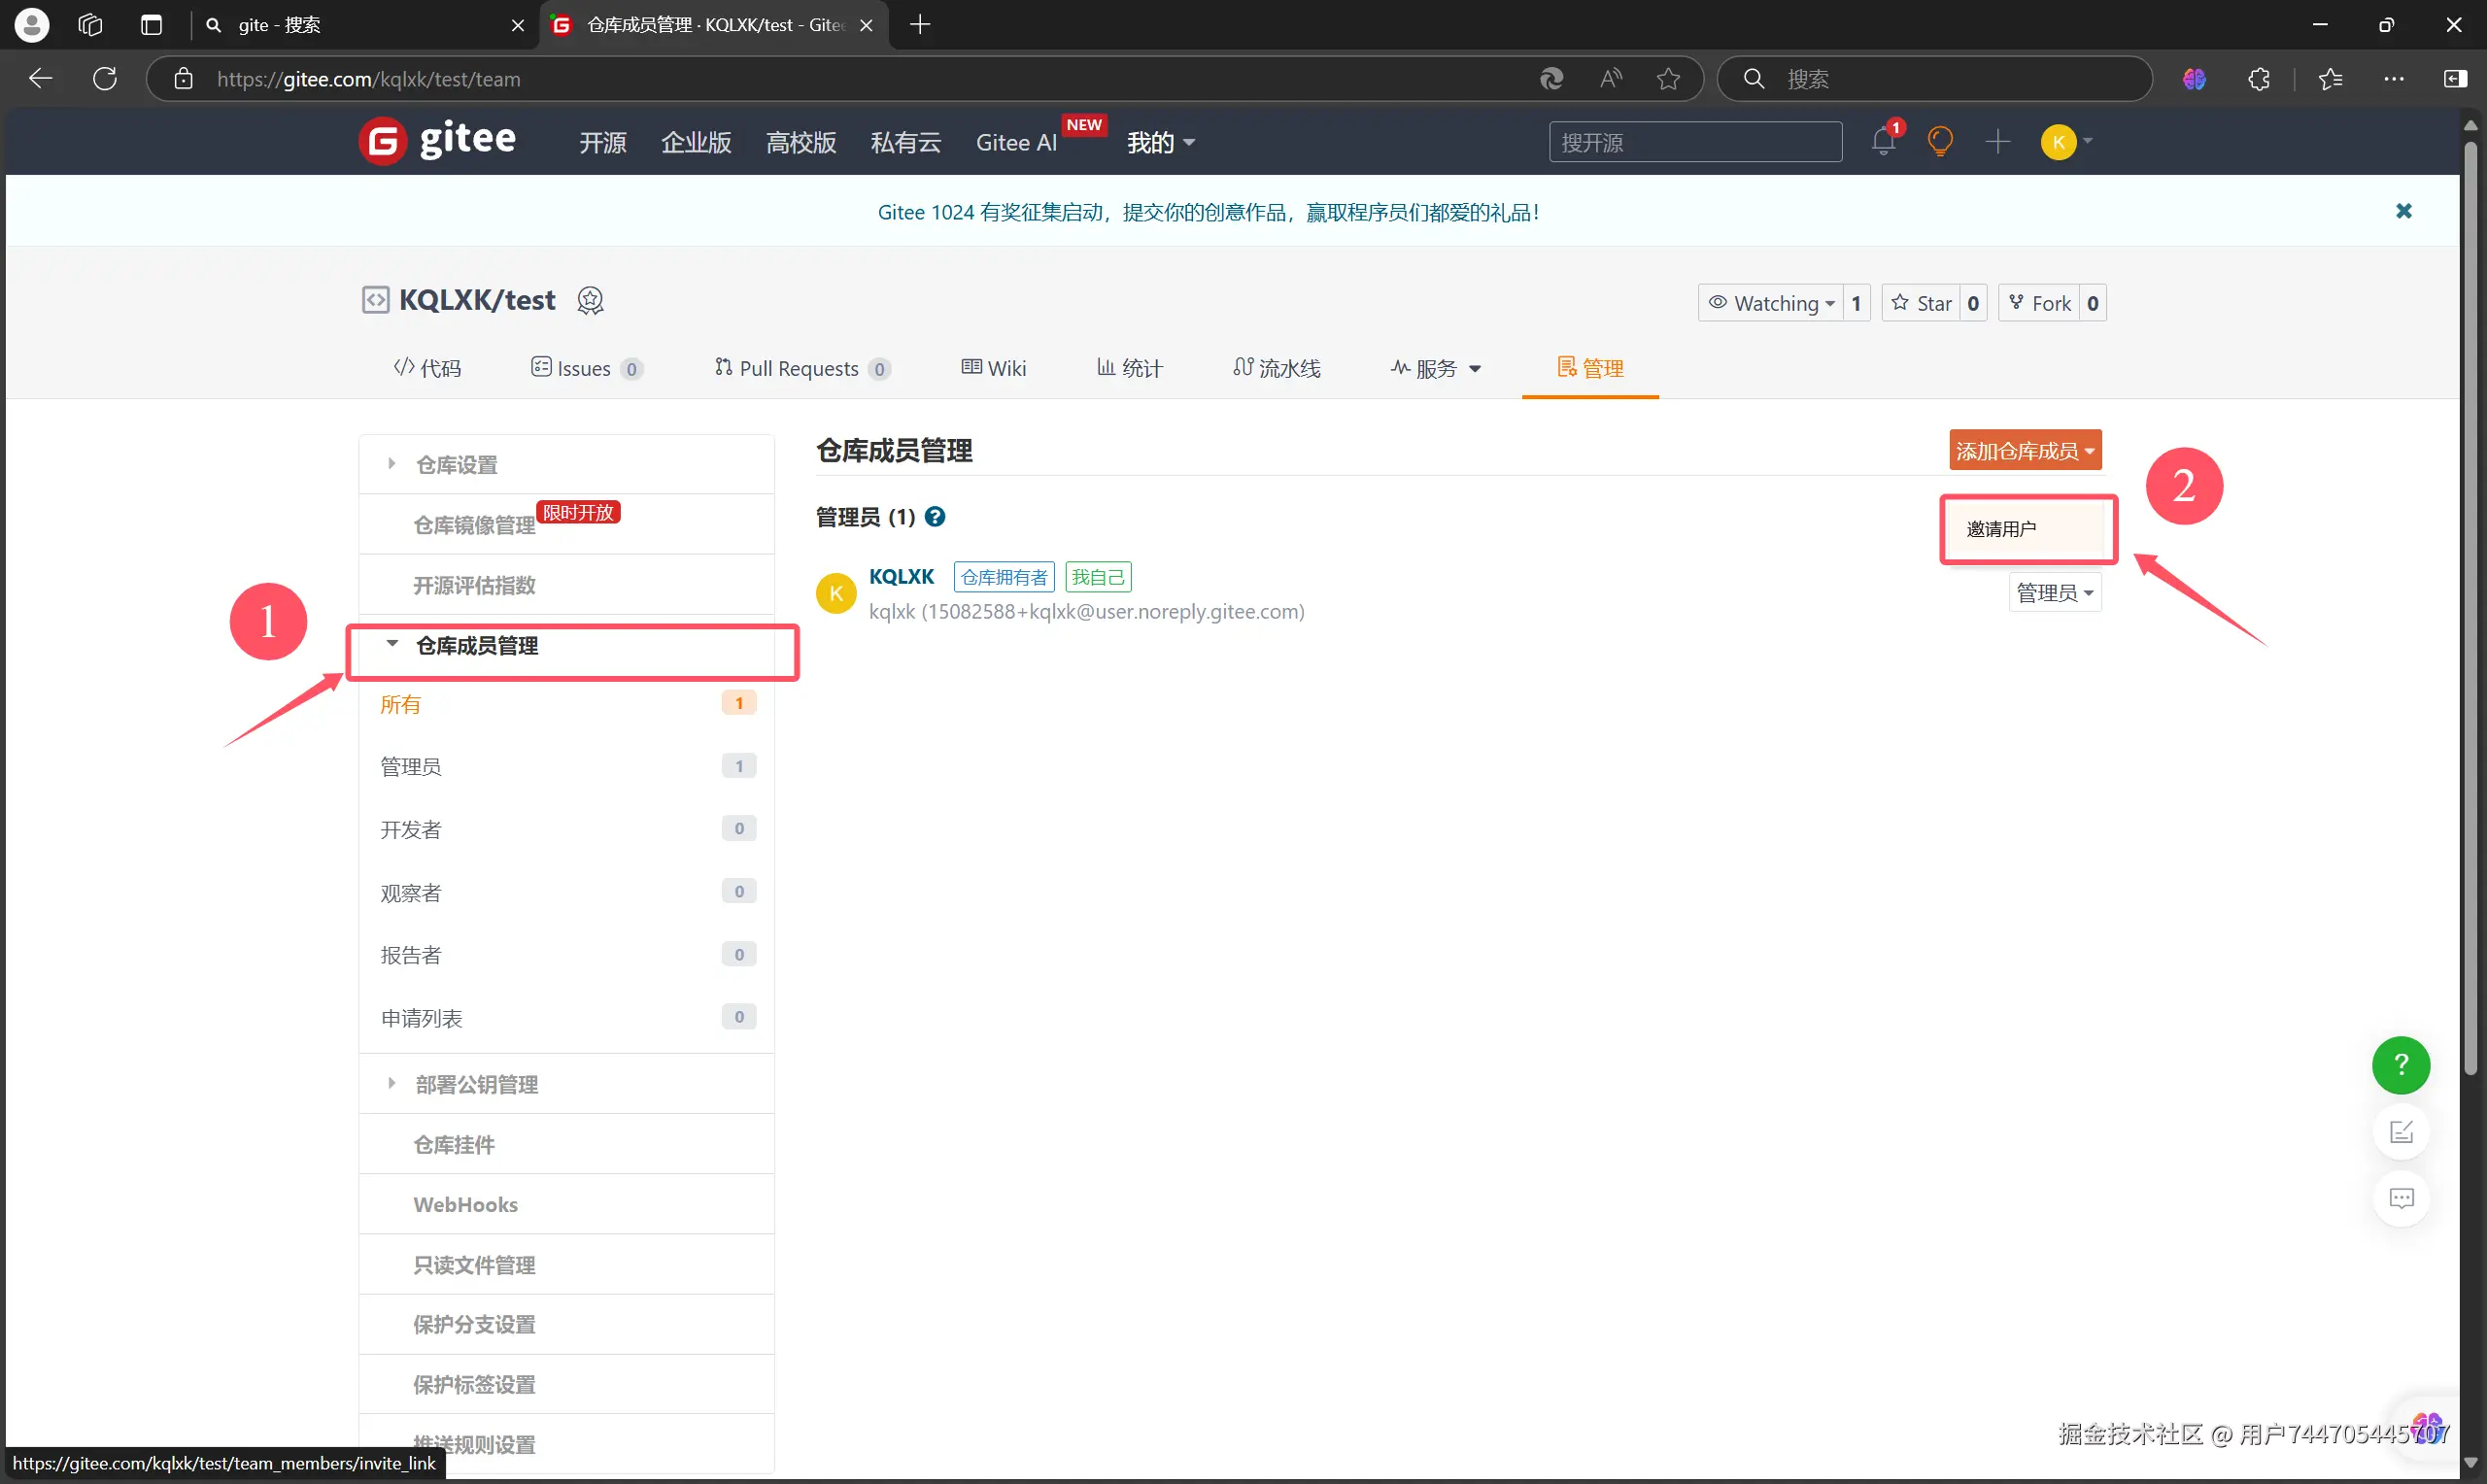The width and height of the screenshot is (2487, 1484).
Task: Click the blue help icon beside 管理员 (1)
Action: (x=935, y=517)
